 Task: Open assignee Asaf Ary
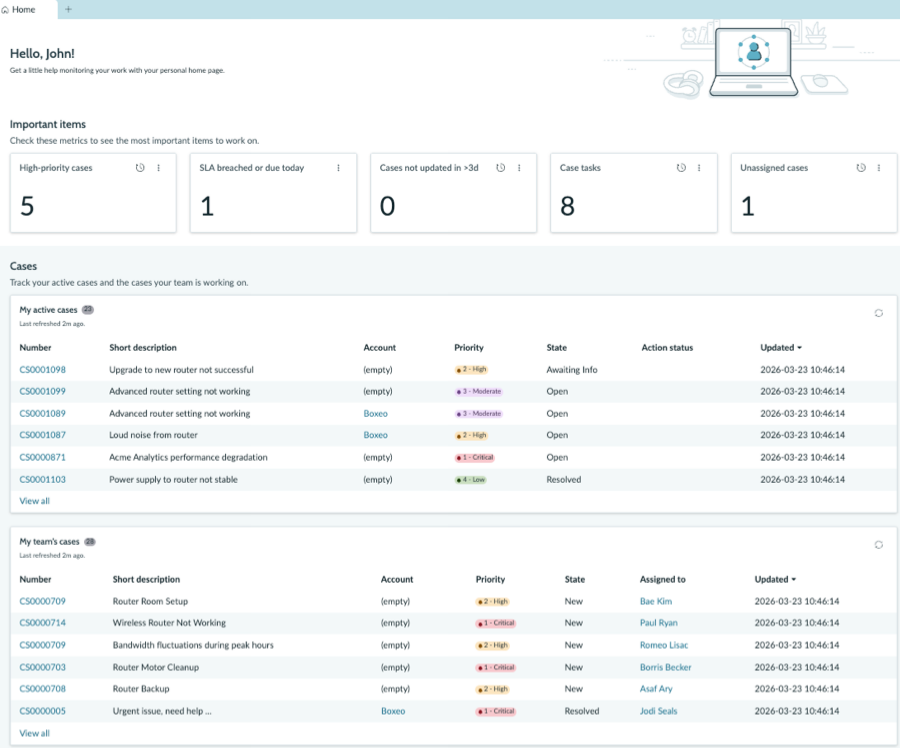click(656, 688)
